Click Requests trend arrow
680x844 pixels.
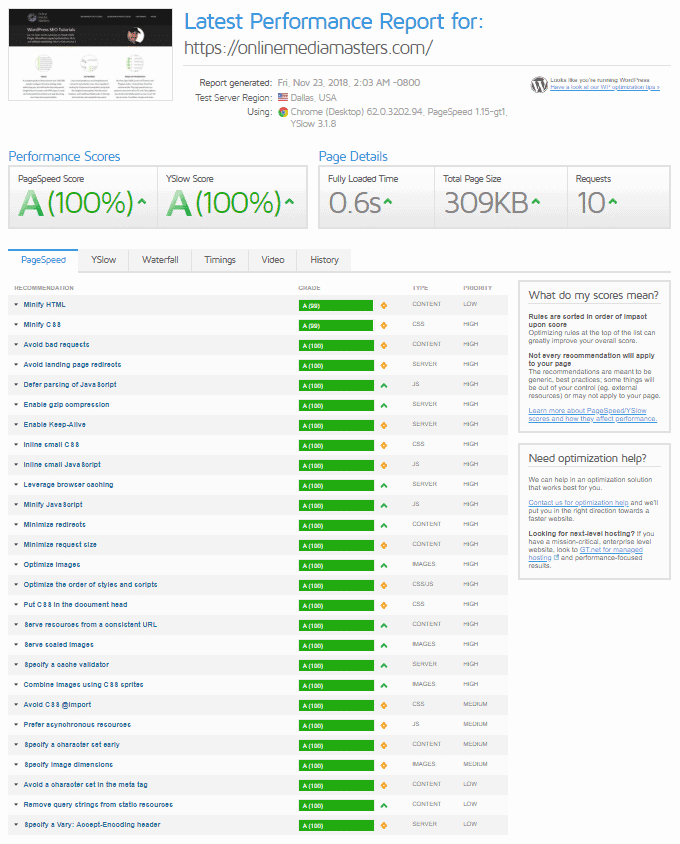613,202
